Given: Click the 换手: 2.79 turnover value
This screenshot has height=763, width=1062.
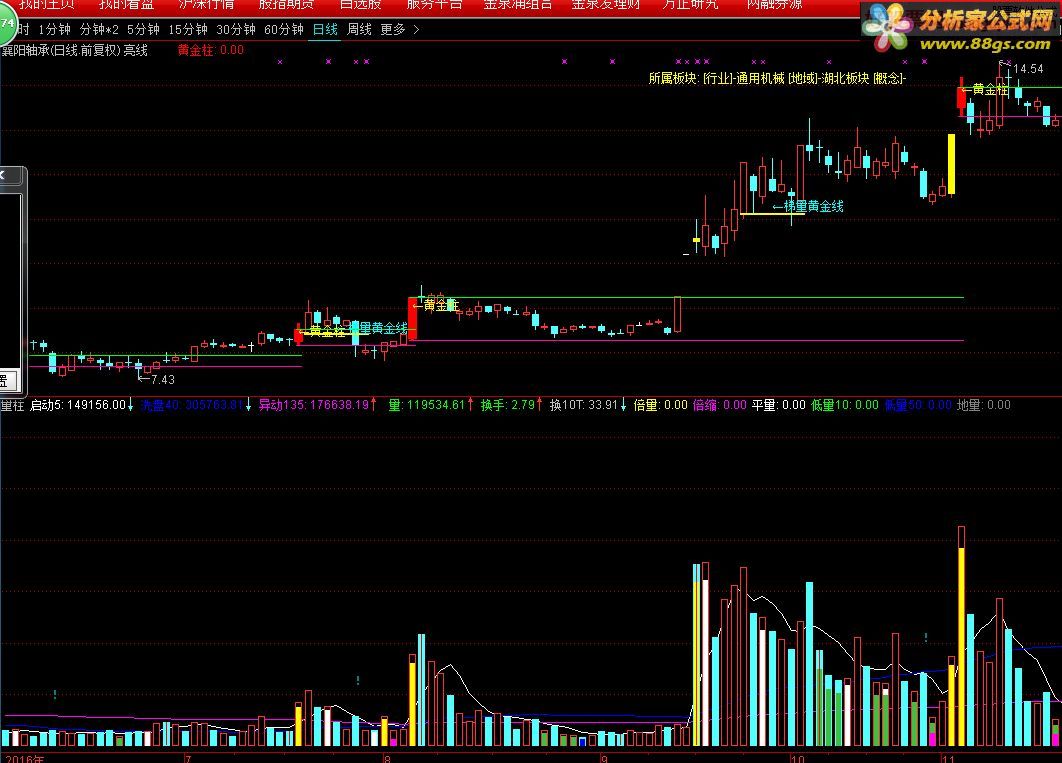Looking at the screenshot, I should pos(508,405).
